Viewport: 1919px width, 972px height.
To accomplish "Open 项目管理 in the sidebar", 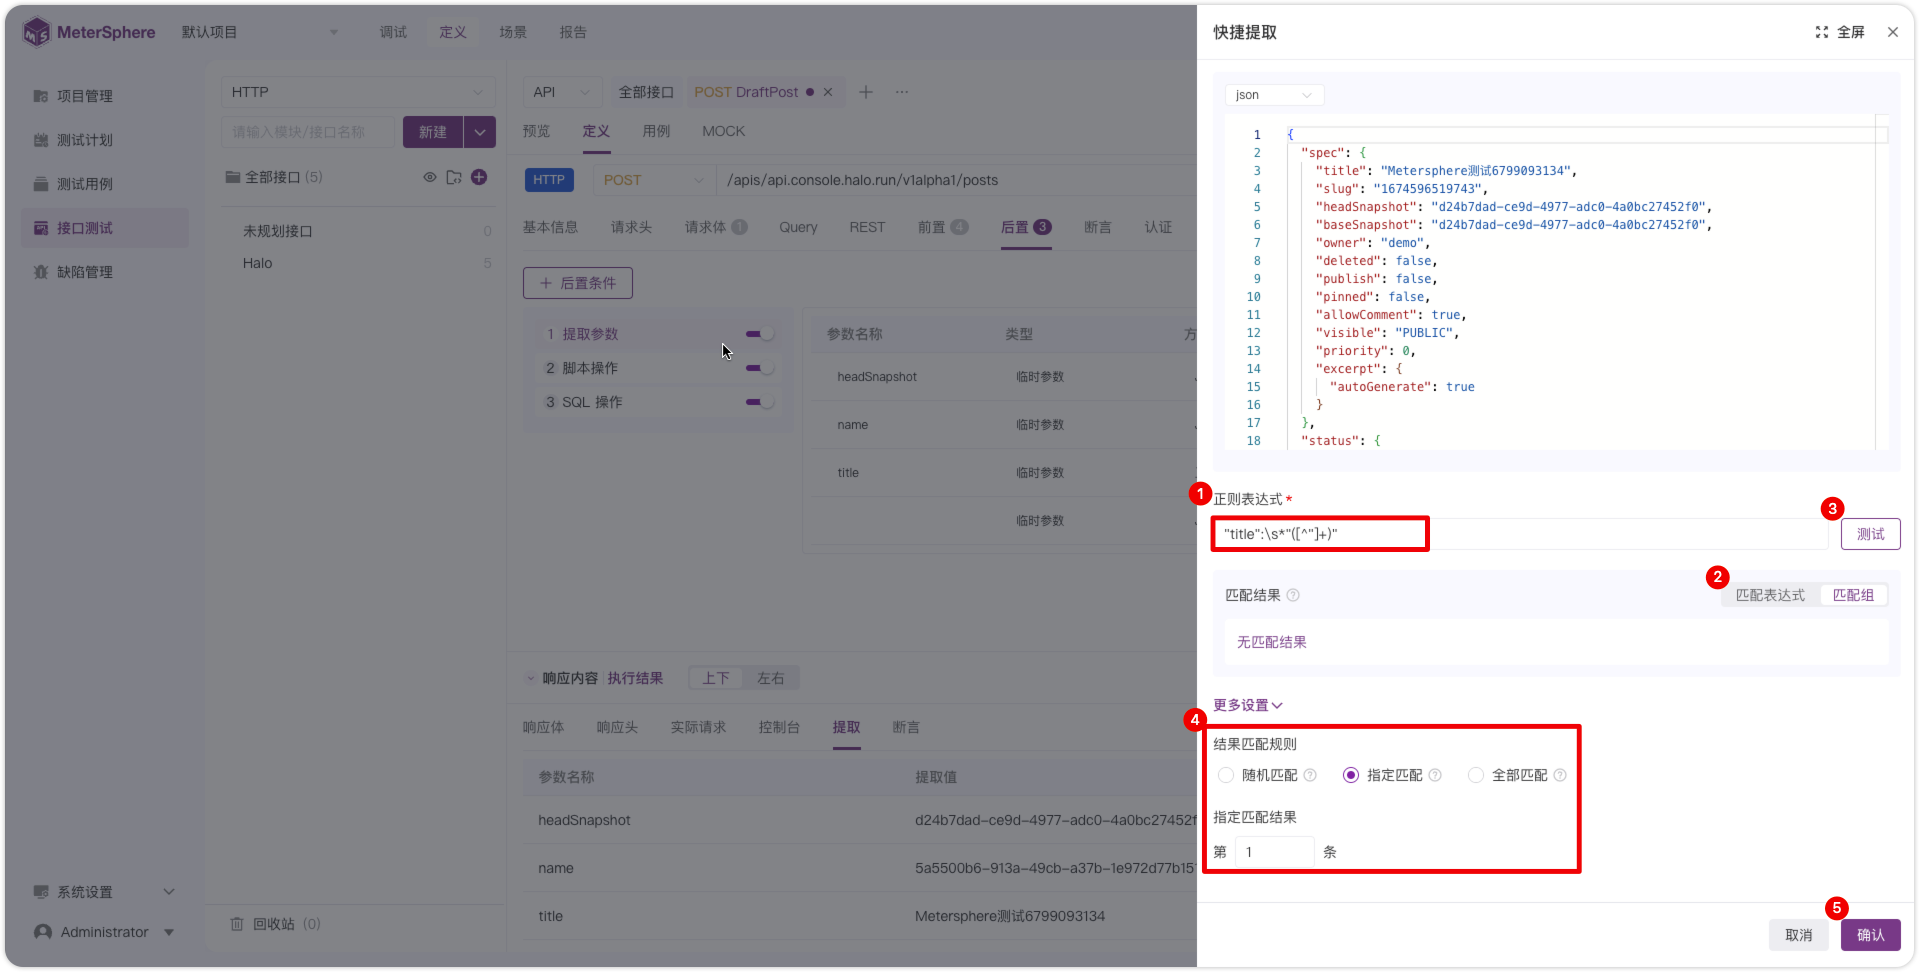I will tap(105, 96).
